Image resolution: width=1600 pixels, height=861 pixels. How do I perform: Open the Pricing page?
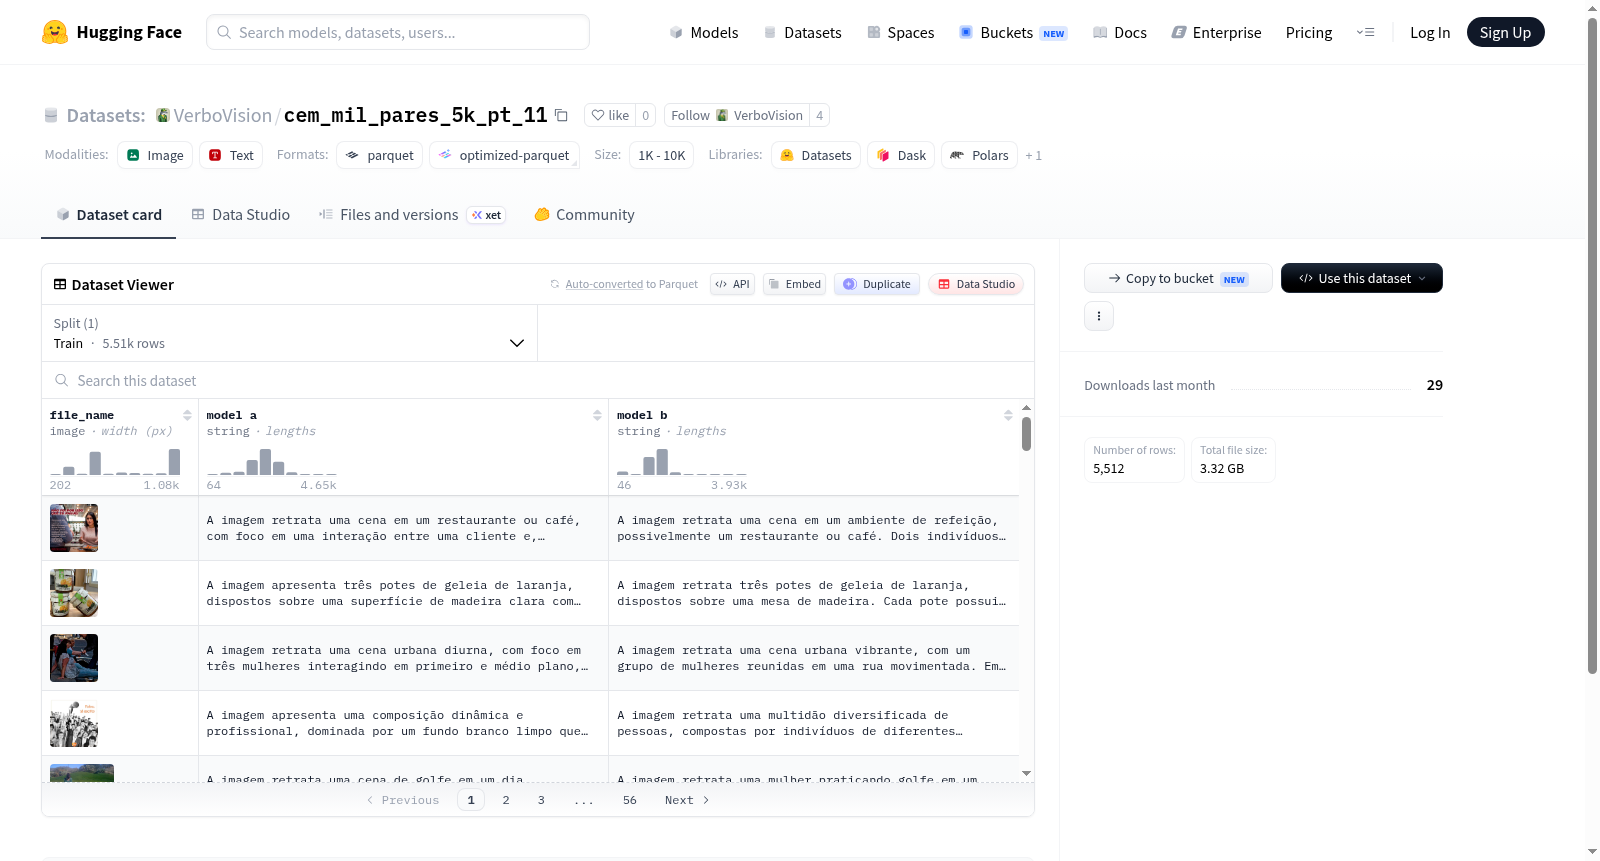[1309, 32]
